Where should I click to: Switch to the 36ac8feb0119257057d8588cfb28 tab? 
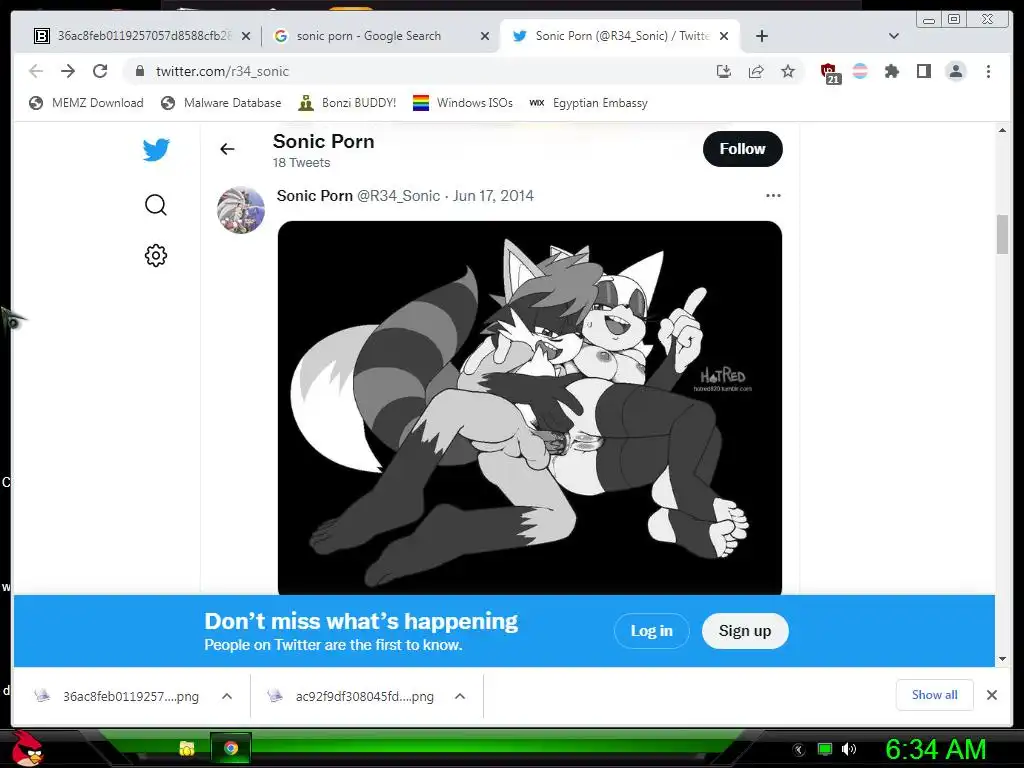click(134, 36)
